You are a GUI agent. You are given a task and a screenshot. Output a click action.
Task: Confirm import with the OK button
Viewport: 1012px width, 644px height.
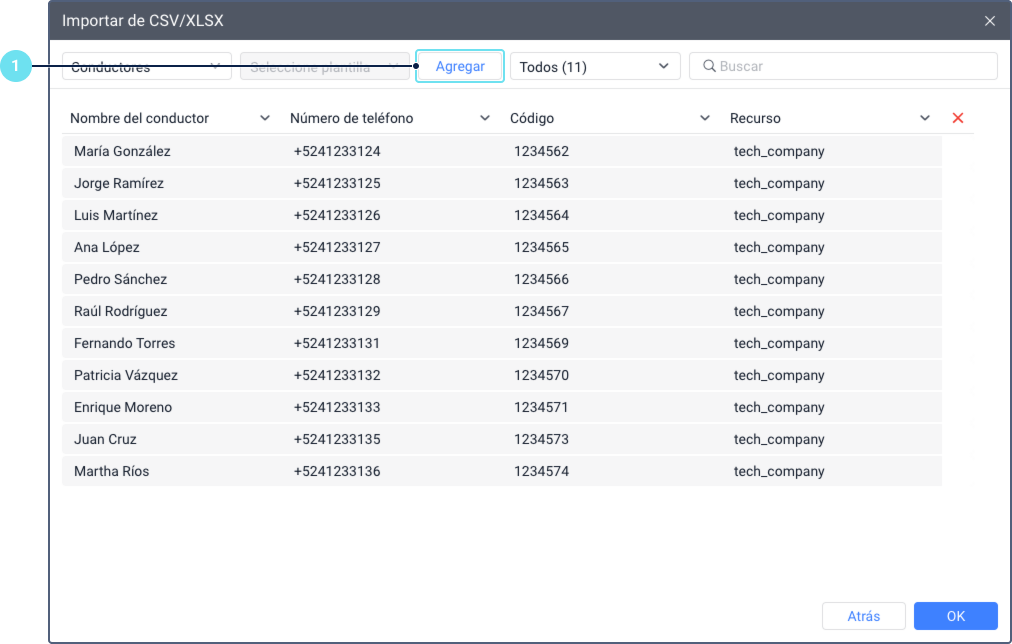(955, 616)
